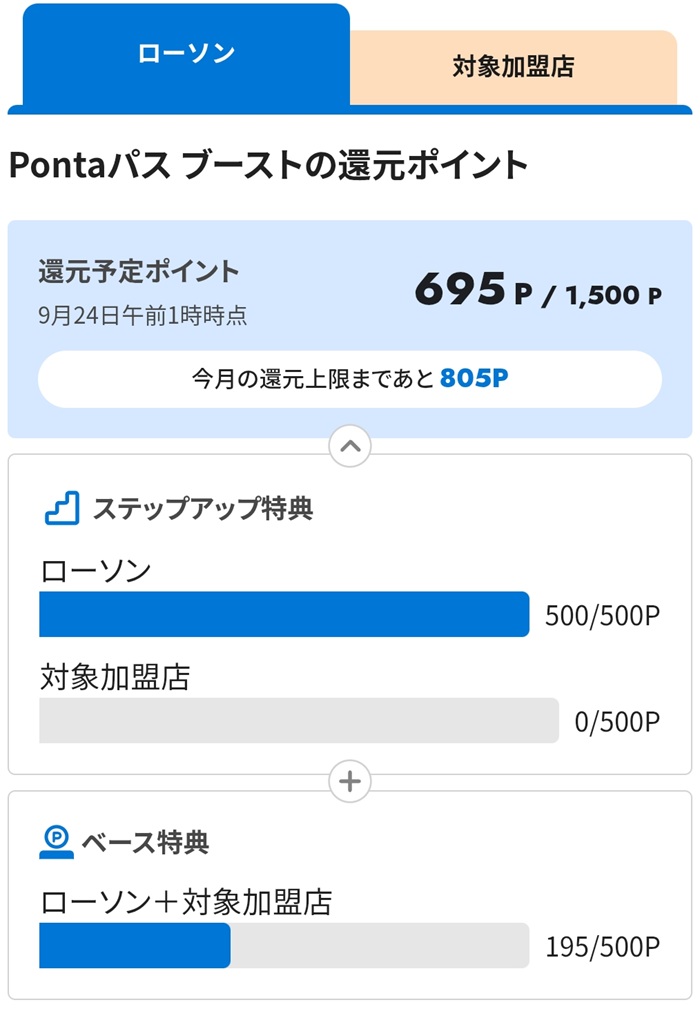Click the ベース特典 P coin icon
Image resolution: width=700 pixels, height=1009 pixels.
[56, 842]
